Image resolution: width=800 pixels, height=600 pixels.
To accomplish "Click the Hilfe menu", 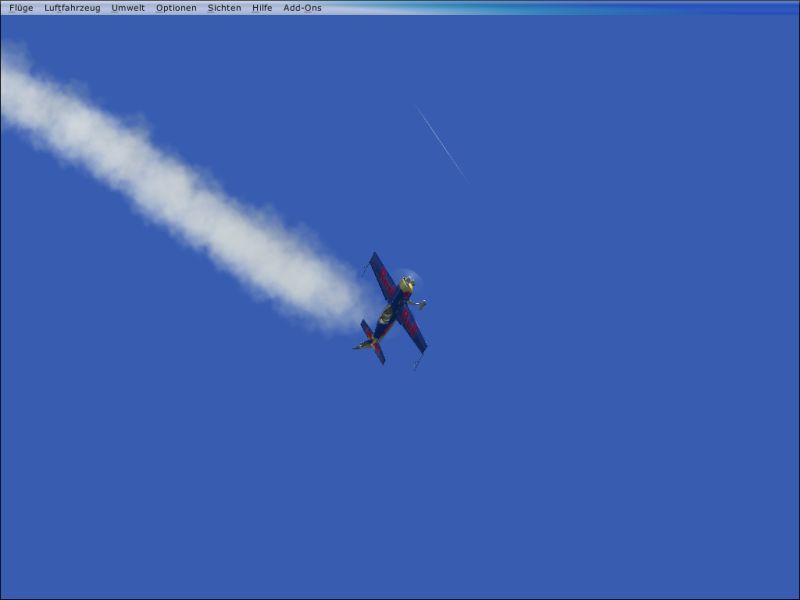I will click(262, 8).
